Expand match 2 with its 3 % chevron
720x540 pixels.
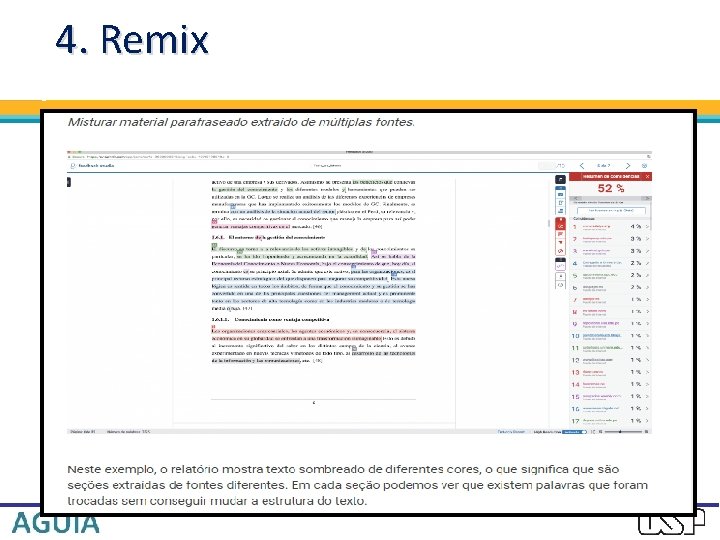(647, 239)
